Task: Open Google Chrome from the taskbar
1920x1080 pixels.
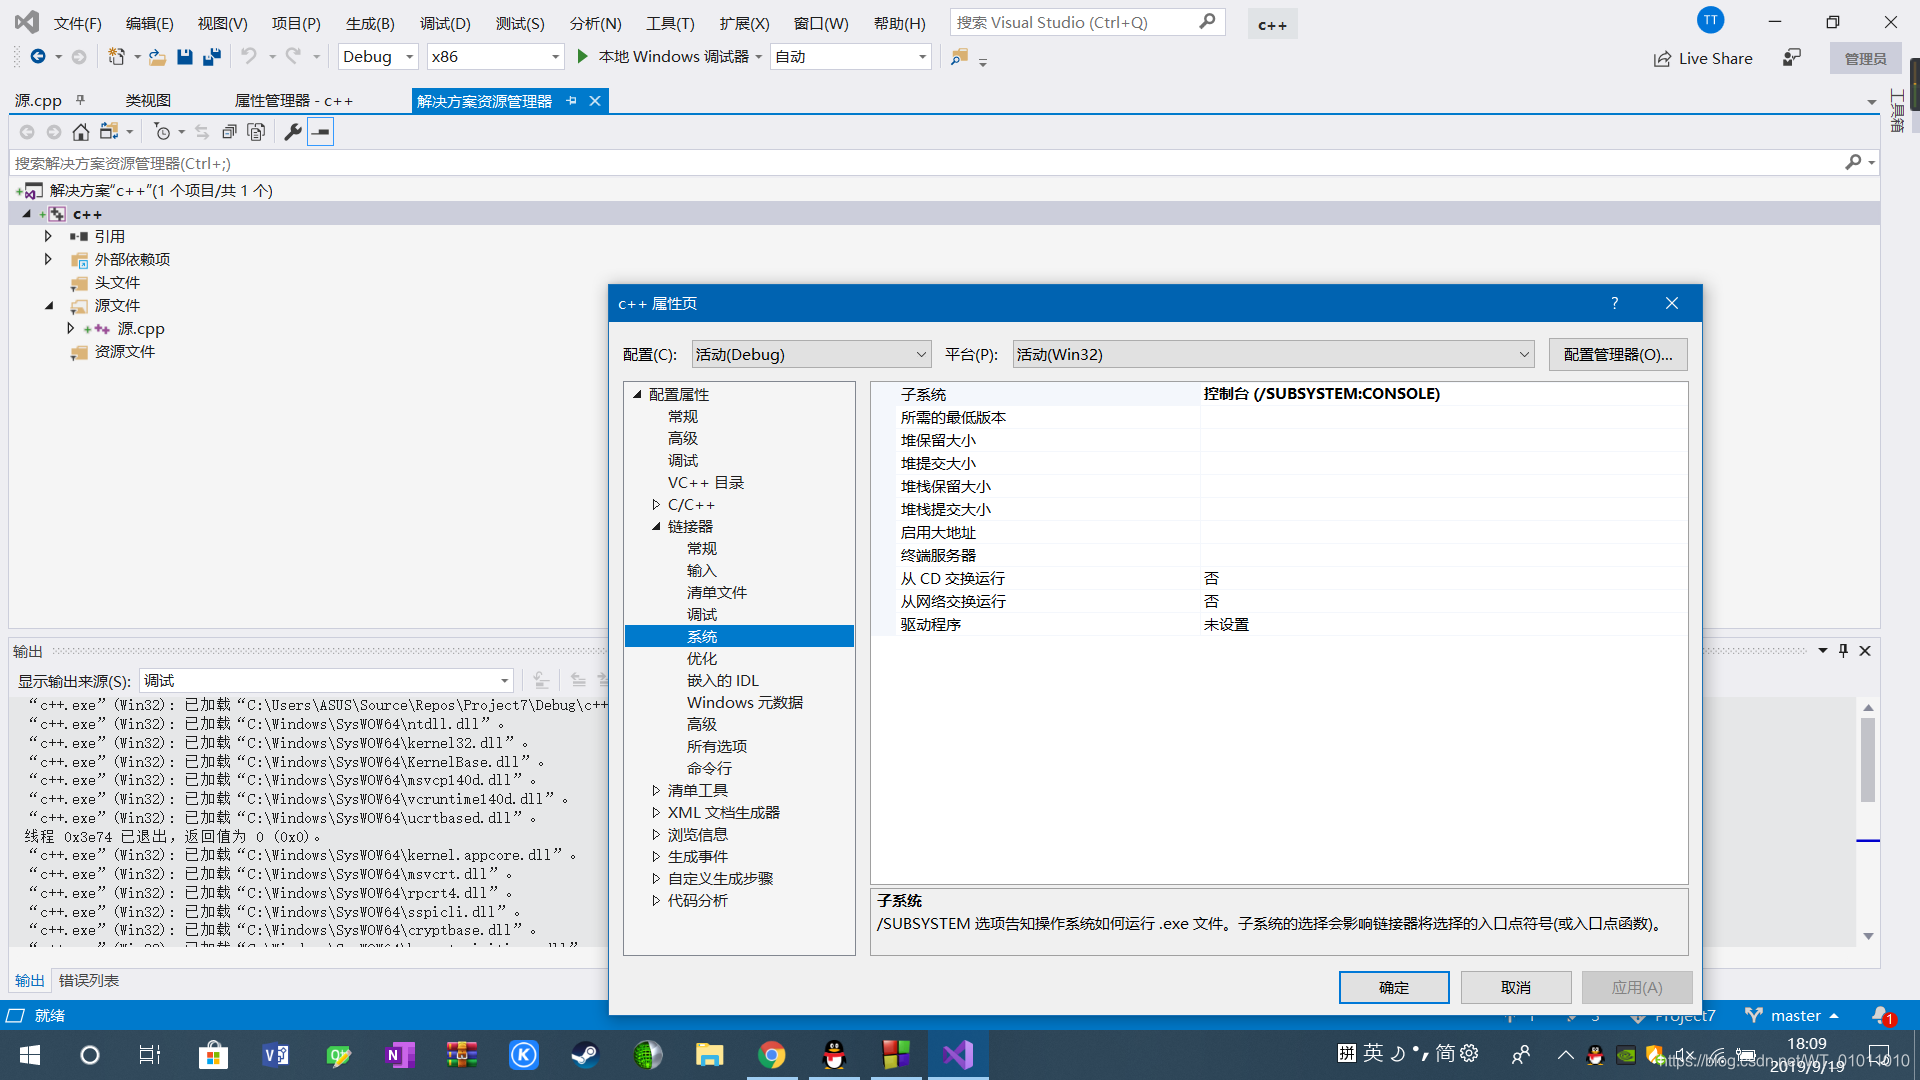Action: click(x=771, y=1055)
